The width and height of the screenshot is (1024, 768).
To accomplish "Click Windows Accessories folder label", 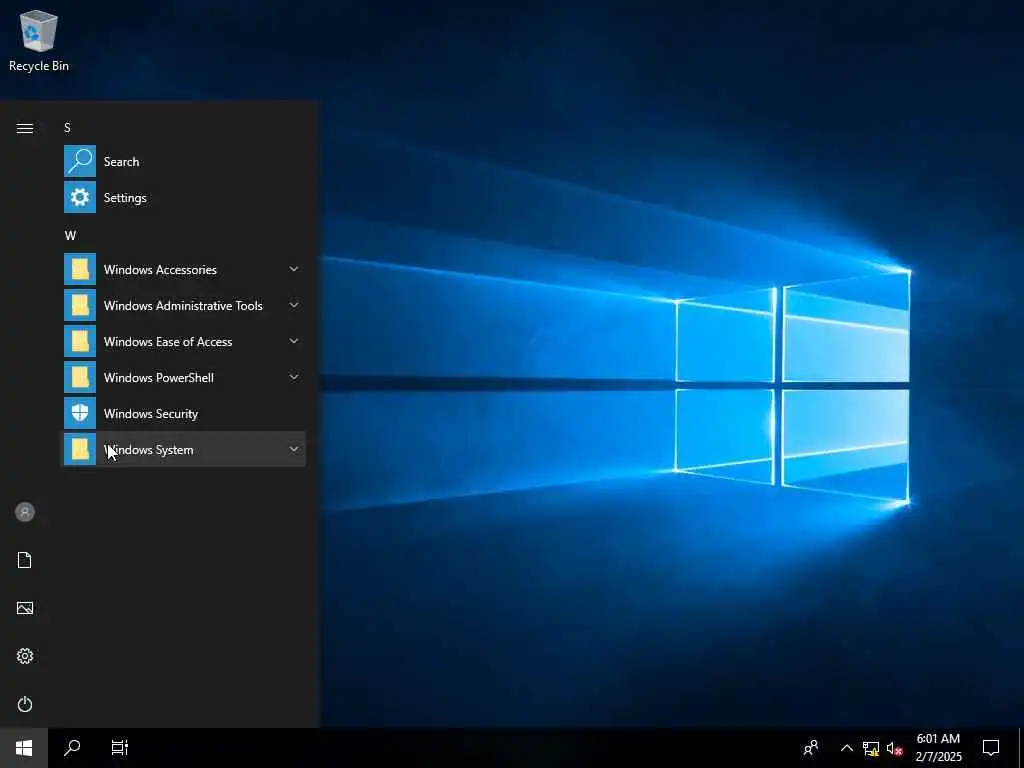I will coord(160,270).
